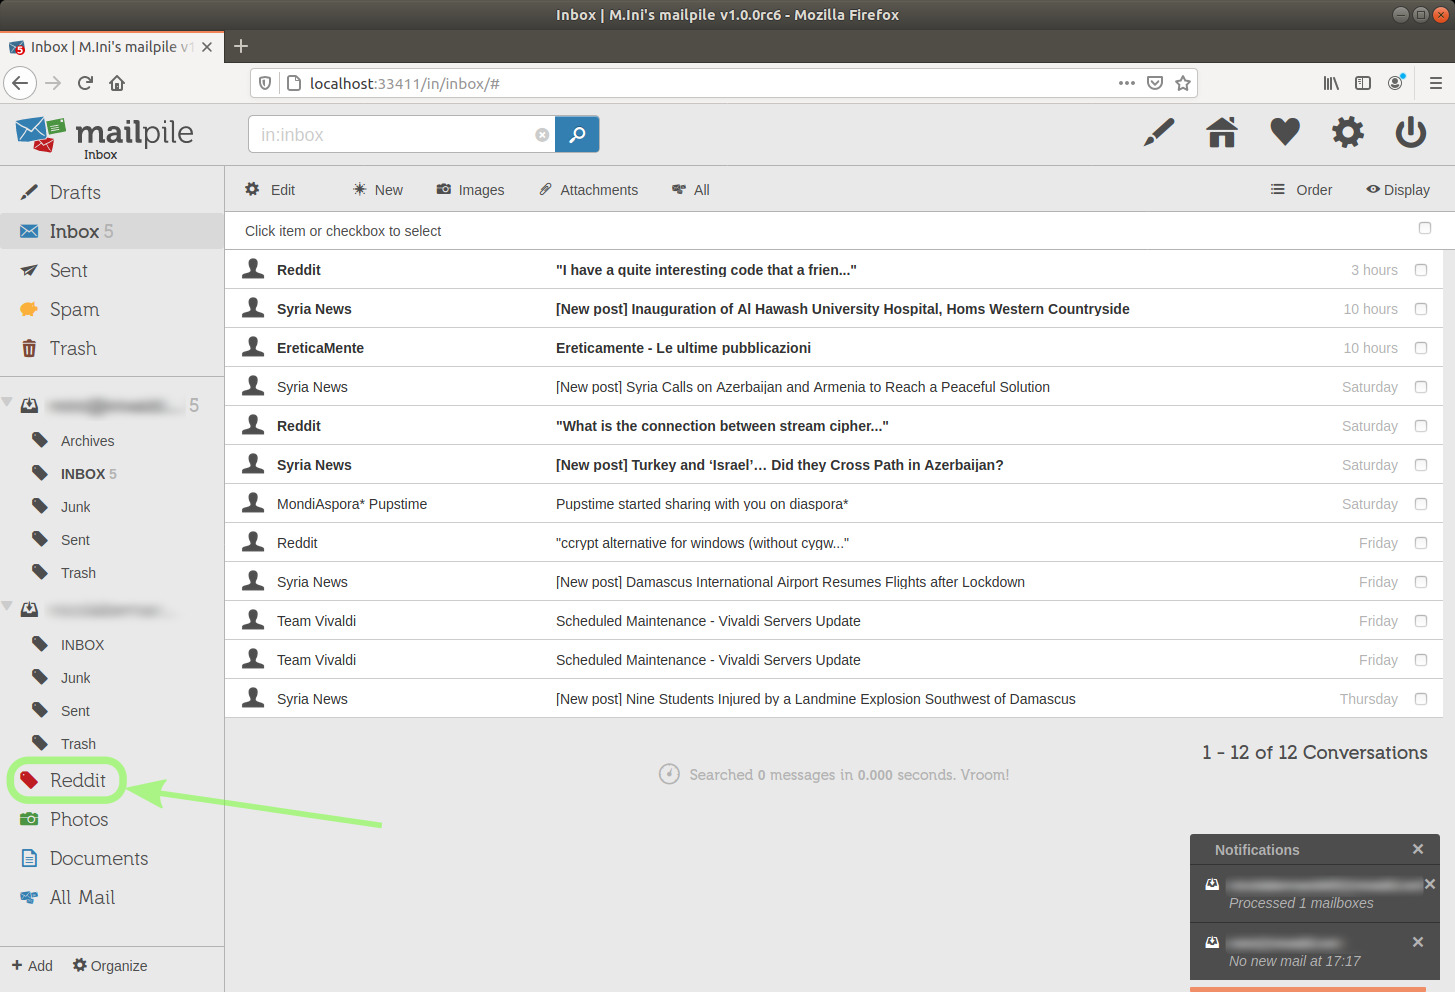The image size is (1455, 992).
Task: Collapse the first mail account tree
Action: 7,402
